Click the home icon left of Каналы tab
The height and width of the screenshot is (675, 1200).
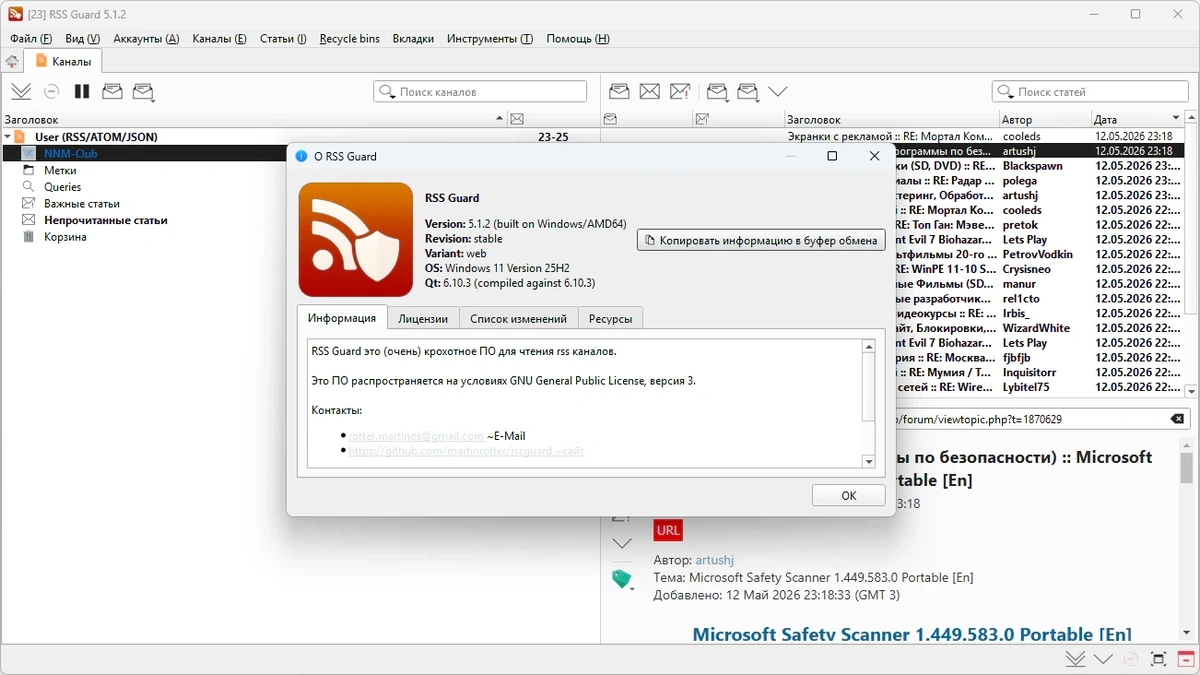click(12, 61)
